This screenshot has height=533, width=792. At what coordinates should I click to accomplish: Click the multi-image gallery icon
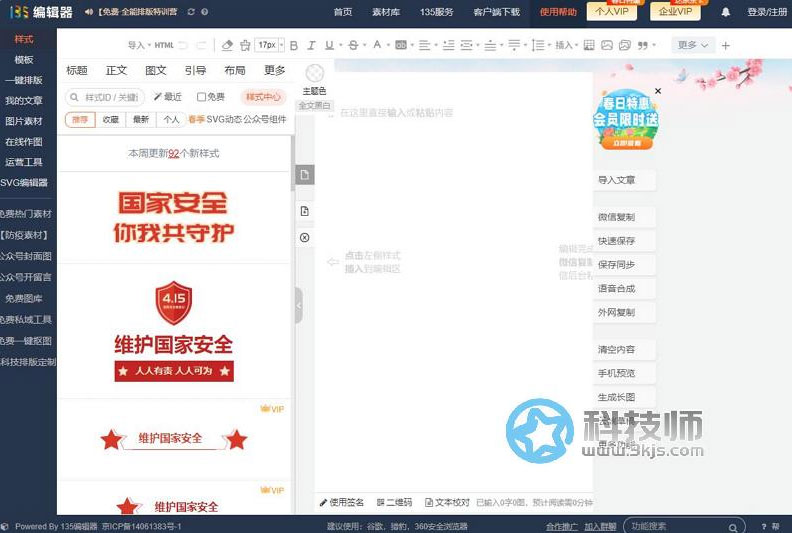click(625, 45)
